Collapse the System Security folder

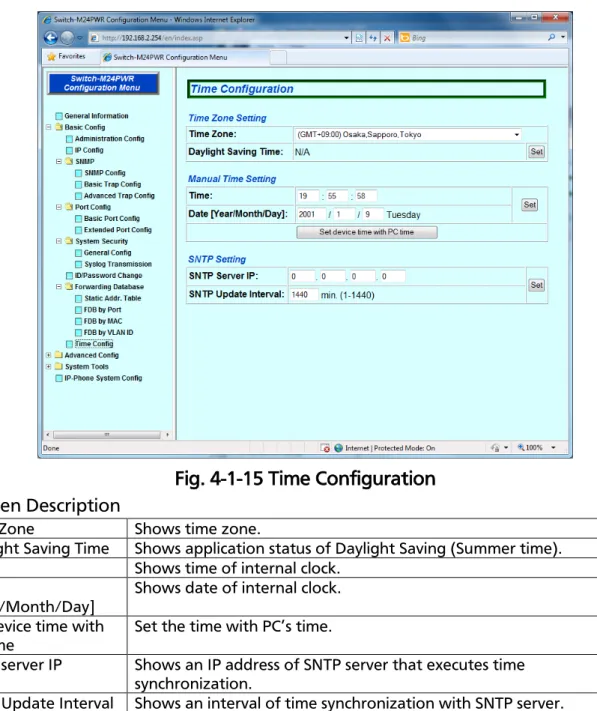(x=58, y=241)
